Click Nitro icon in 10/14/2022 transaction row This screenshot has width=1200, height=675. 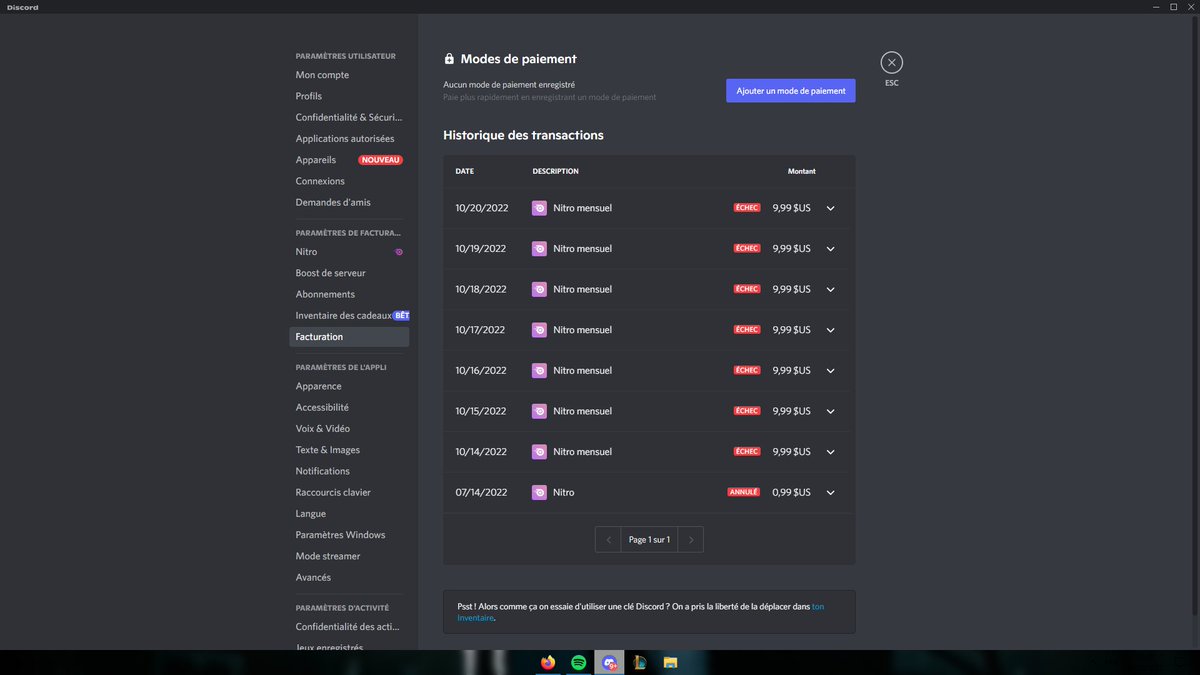point(540,452)
